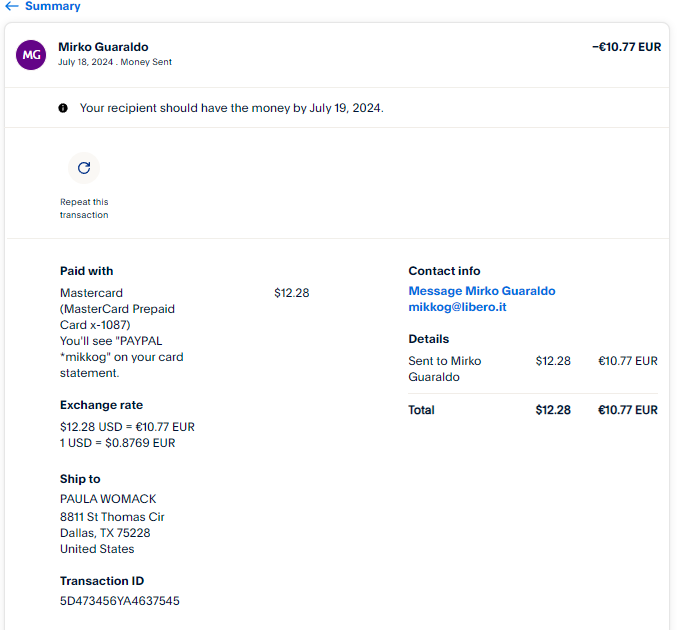Click the −€10.77 EUR amount in header
Image resolution: width=679 pixels, height=630 pixels.
pyautogui.click(x=626, y=46)
